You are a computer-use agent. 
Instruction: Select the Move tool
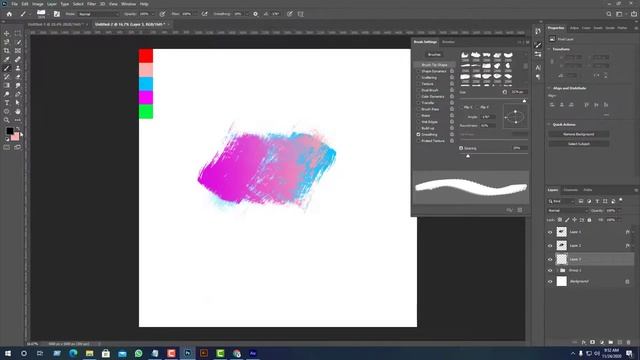[x=7, y=33]
